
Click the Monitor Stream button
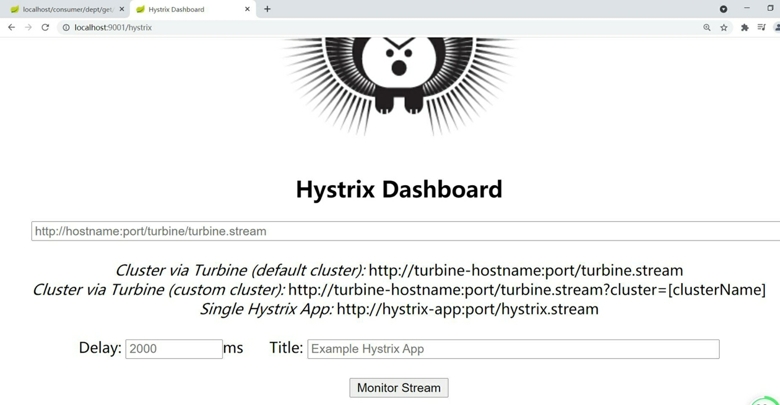coord(399,388)
